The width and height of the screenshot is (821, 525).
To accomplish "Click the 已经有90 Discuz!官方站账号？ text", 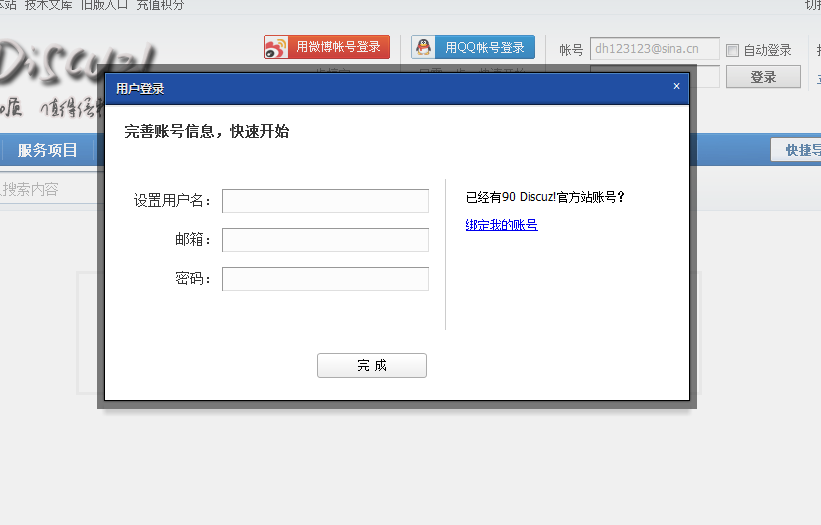I will pyautogui.click(x=545, y=197).
